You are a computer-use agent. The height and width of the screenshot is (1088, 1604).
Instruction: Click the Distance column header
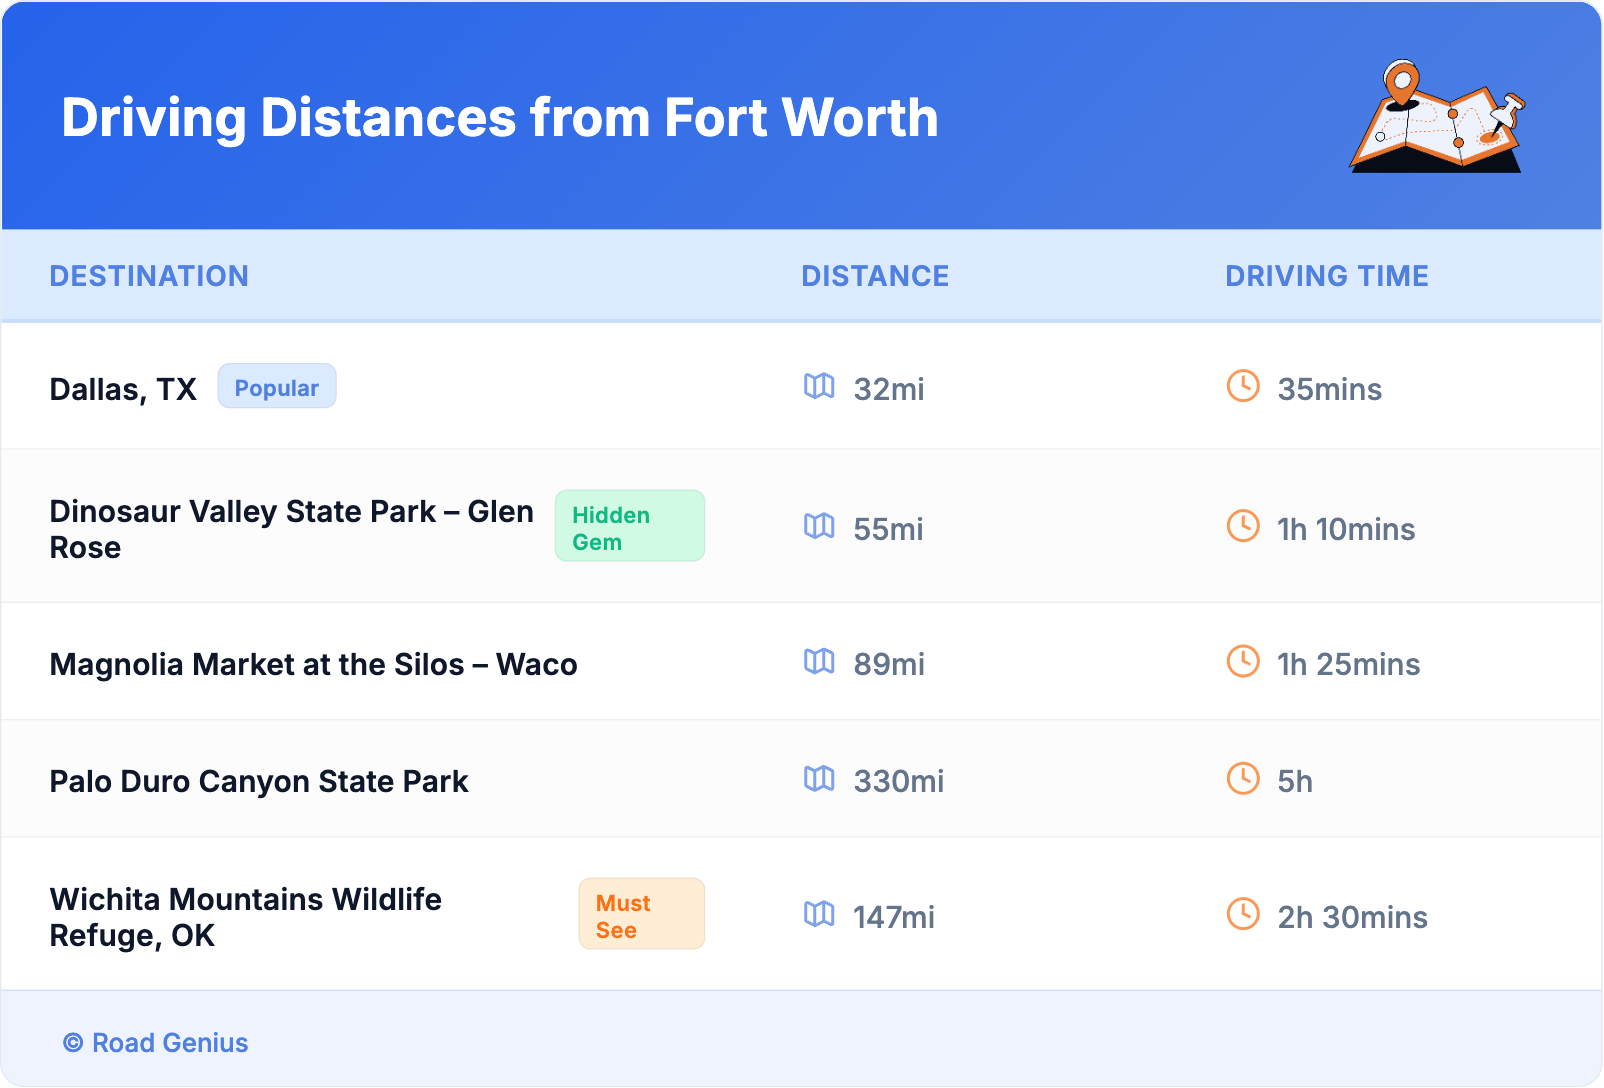(x=875, y=276)
